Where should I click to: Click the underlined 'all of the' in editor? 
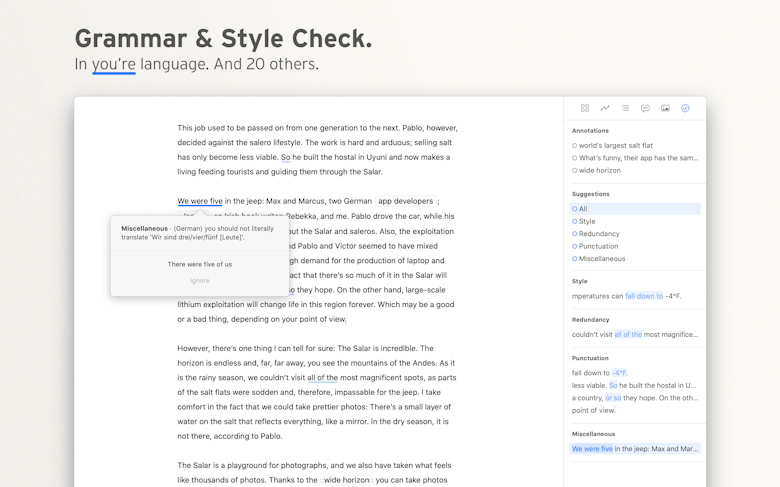pyautogui.click(x=322, y=378)
